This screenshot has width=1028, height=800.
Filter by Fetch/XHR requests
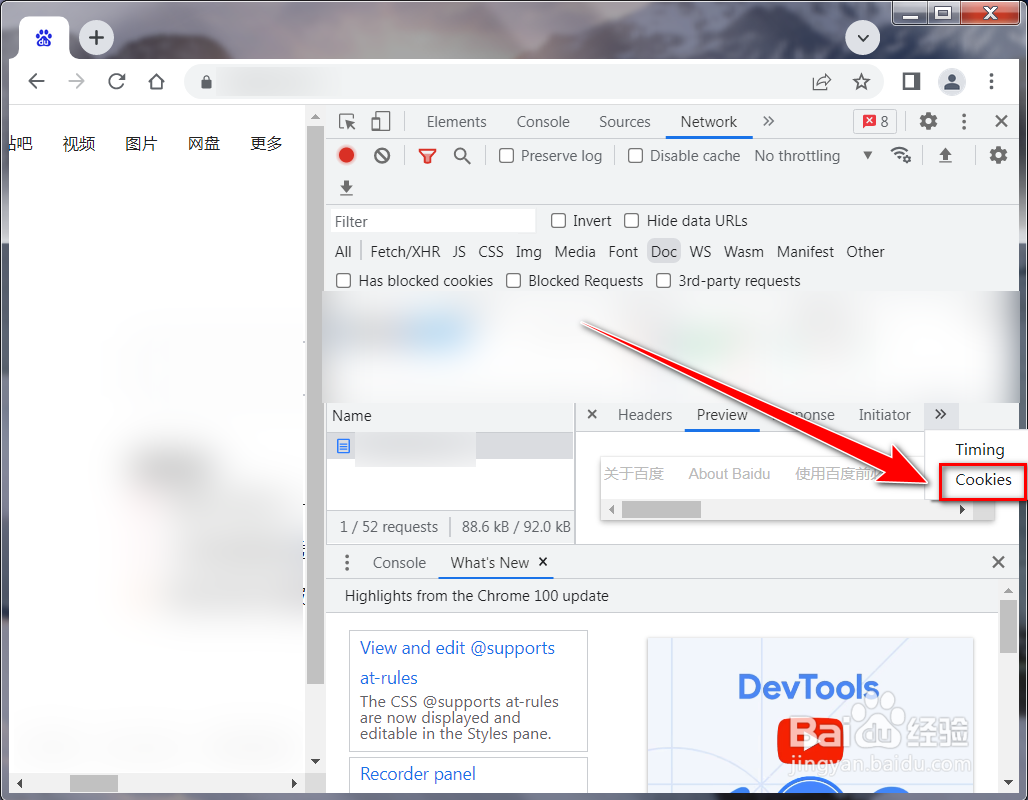[x=405, y=252]
